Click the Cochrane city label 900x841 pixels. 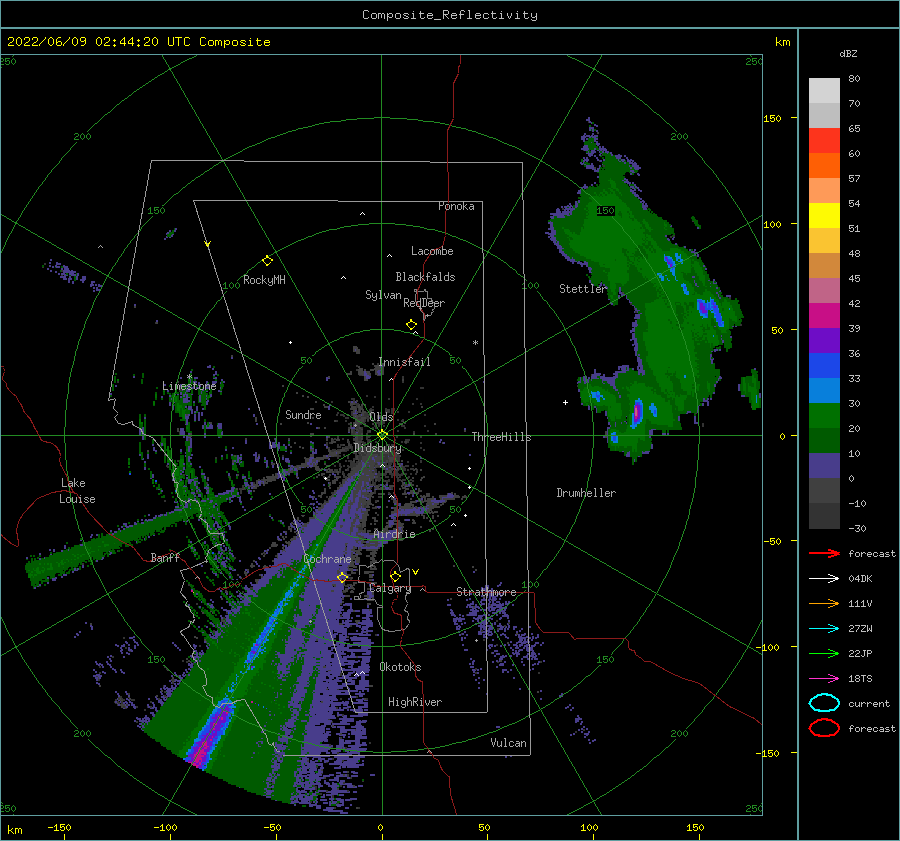coord(327,559)
